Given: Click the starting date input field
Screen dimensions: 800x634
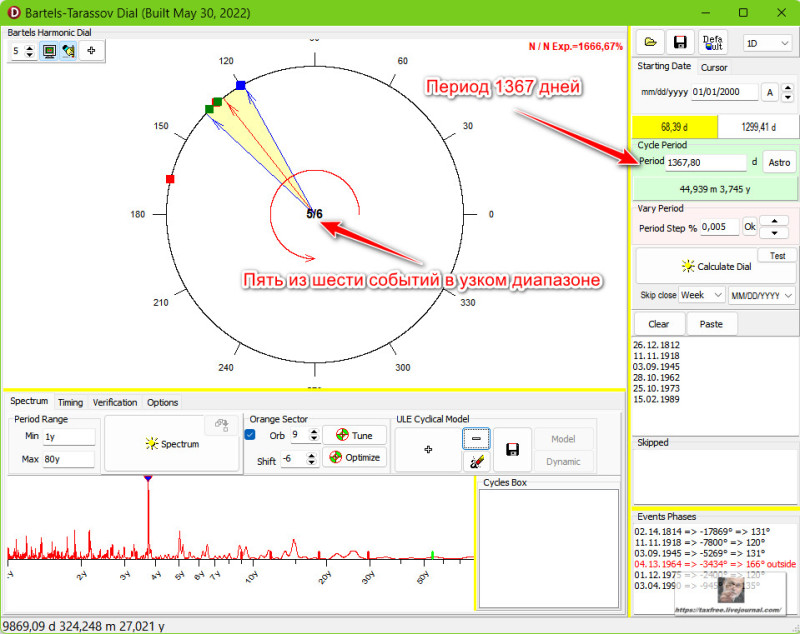Looking at the screenshot, I should tap(724, 92).
